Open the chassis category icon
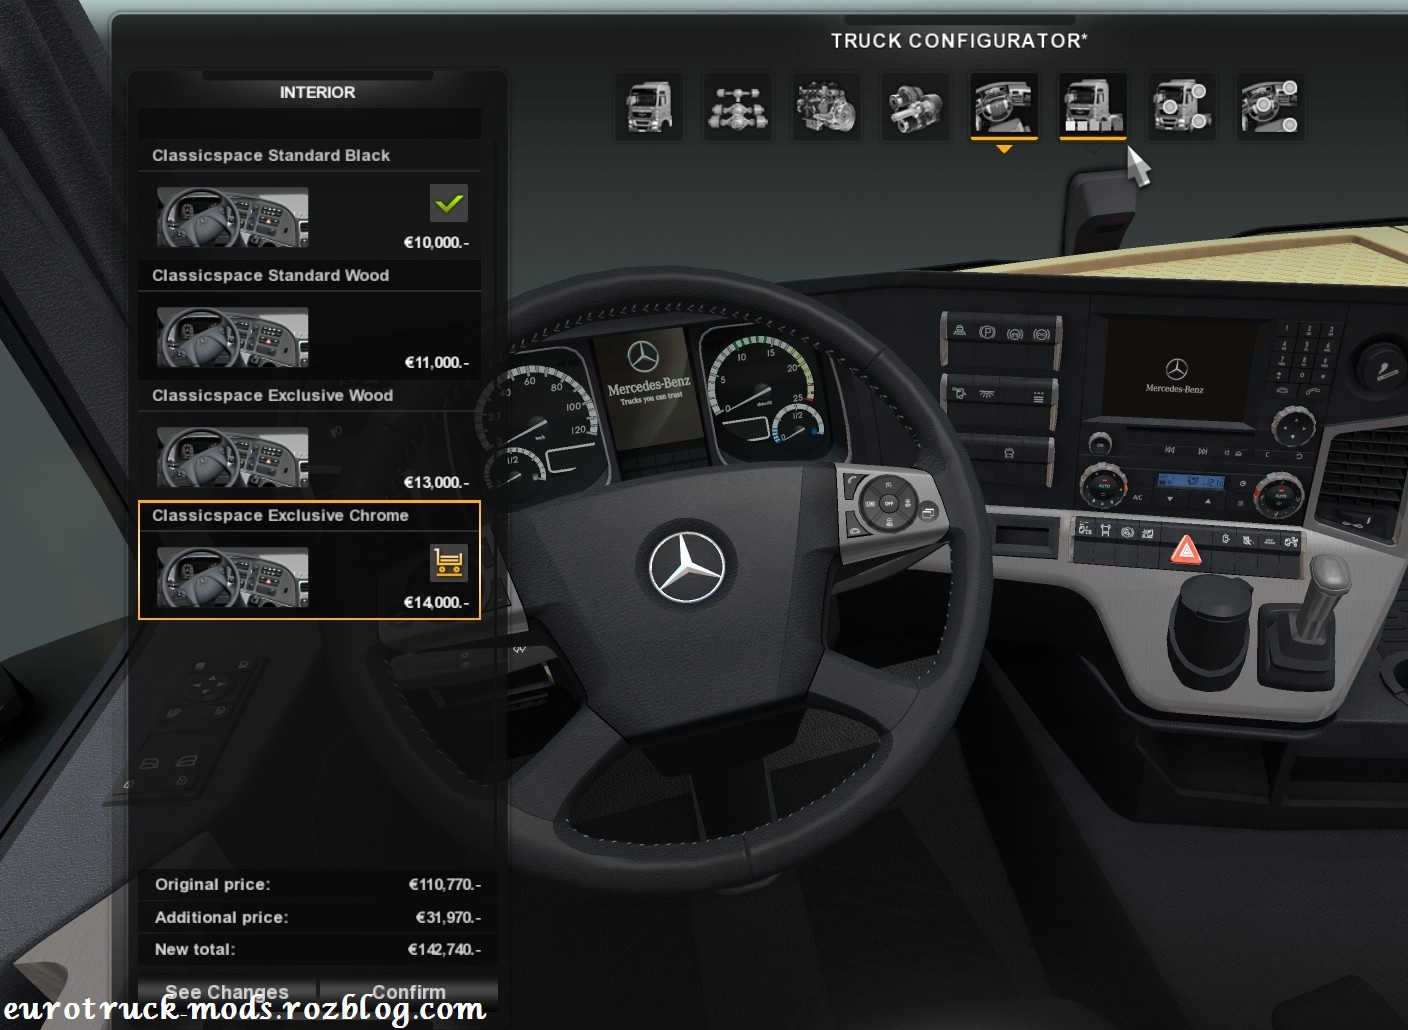Image resolution: width=1408 pixels, height=1030 pixels. (738, 106)
